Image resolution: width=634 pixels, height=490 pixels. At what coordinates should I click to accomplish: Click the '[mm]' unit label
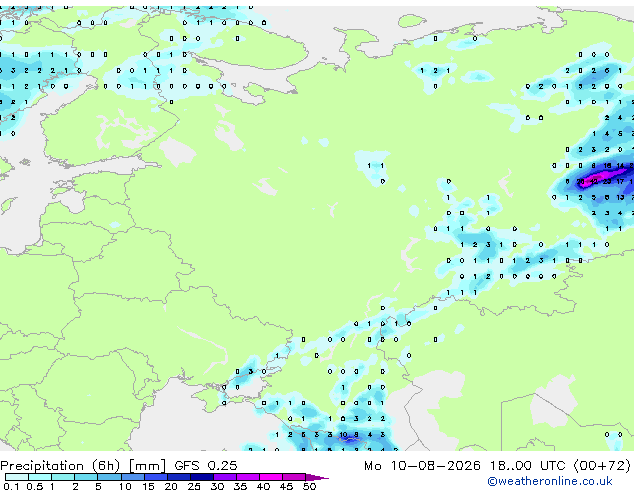148,466
